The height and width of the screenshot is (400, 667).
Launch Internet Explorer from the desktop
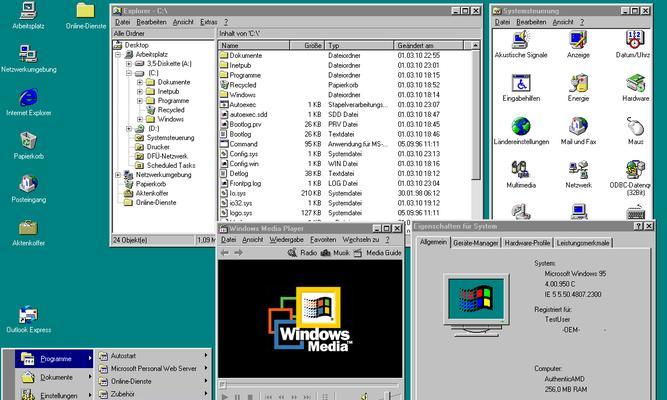29,102
